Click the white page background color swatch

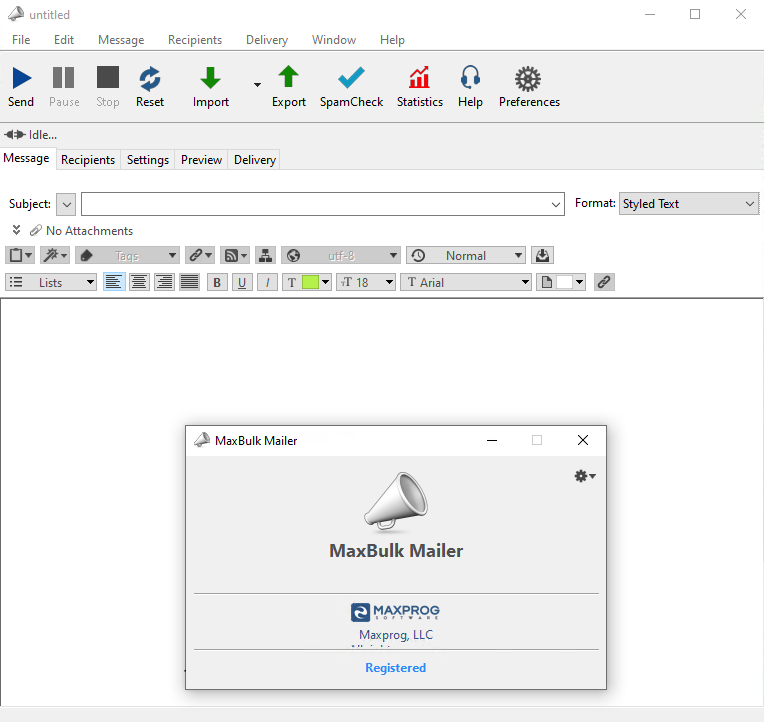(564, 282)
